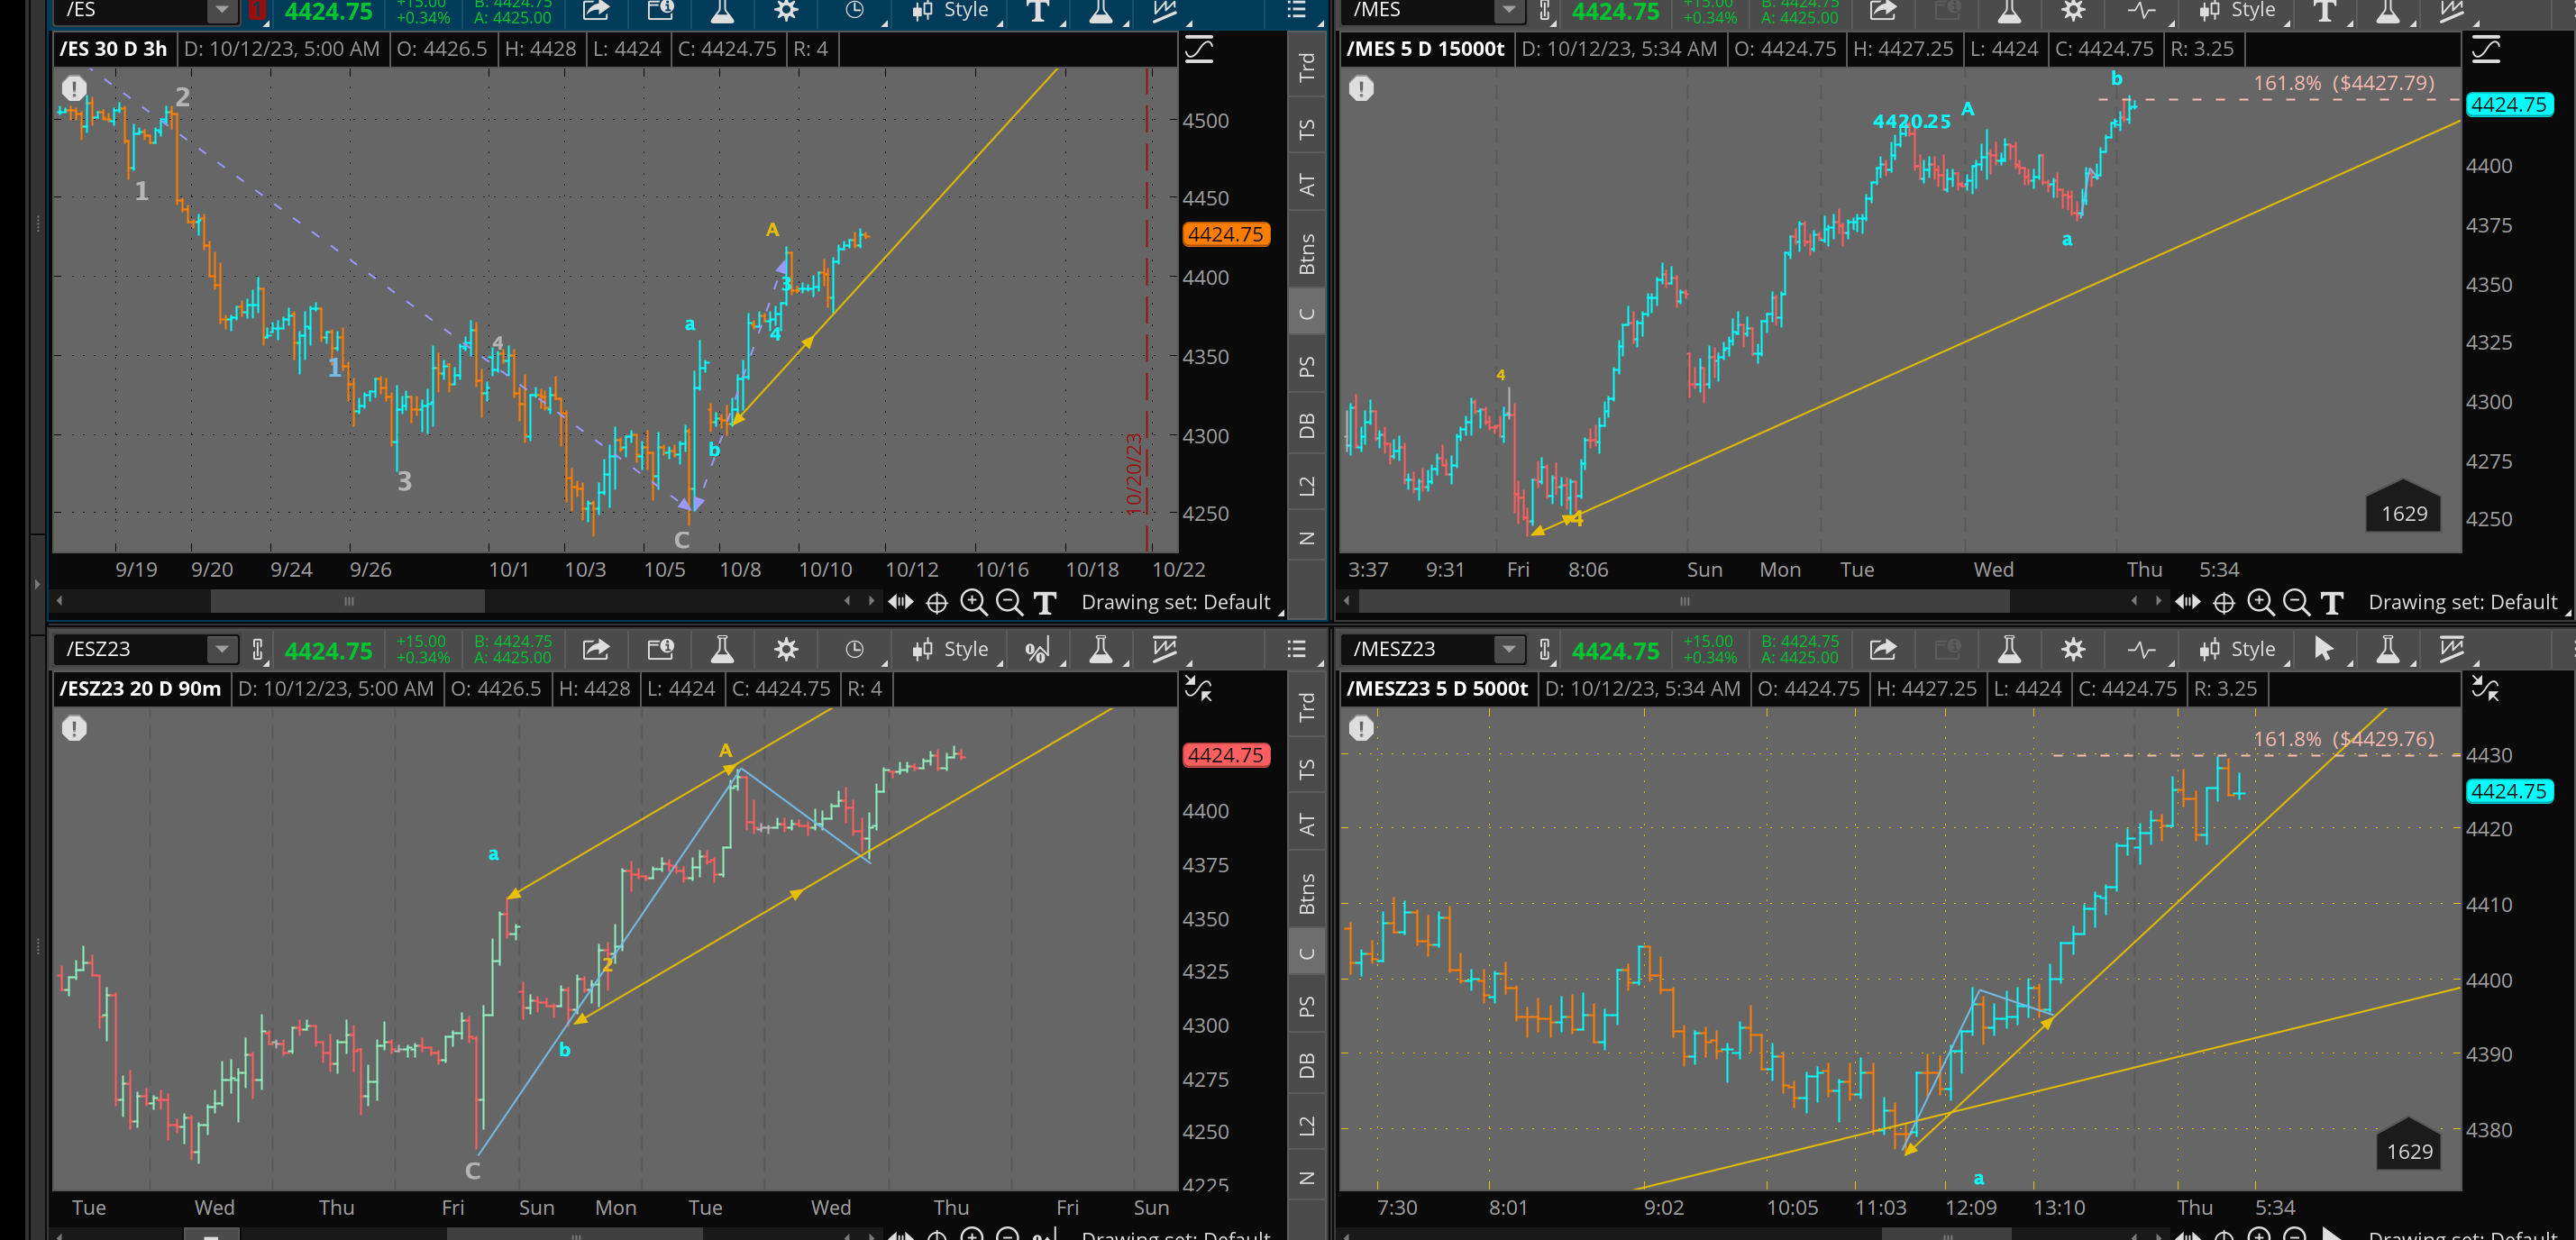This screenshot has height=1240, width=2576.
Task: Expand the /MES symbol dropdown arrow
Action: pyautogui.click(x=1508, y=10)
